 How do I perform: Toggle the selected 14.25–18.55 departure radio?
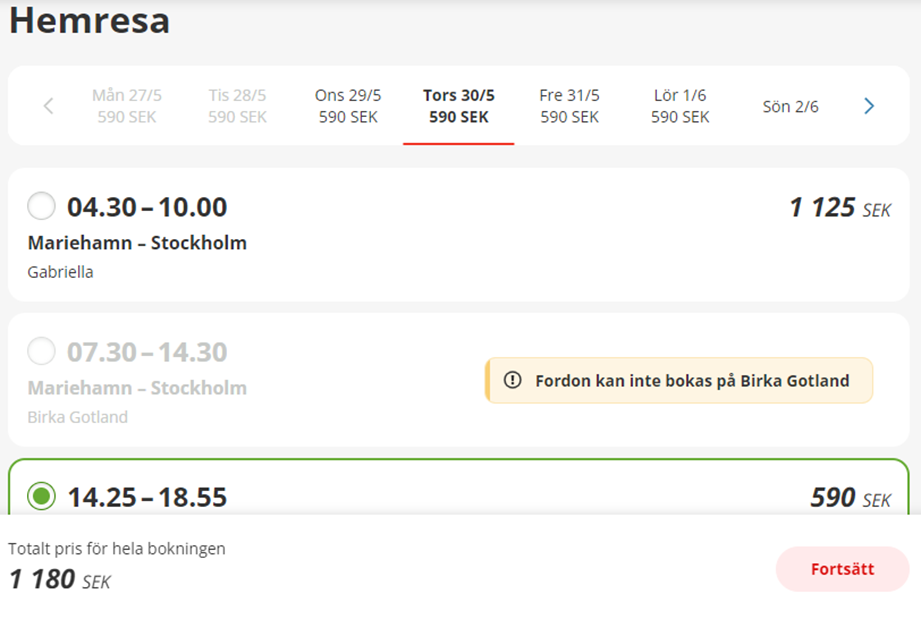tap(41, 496)
